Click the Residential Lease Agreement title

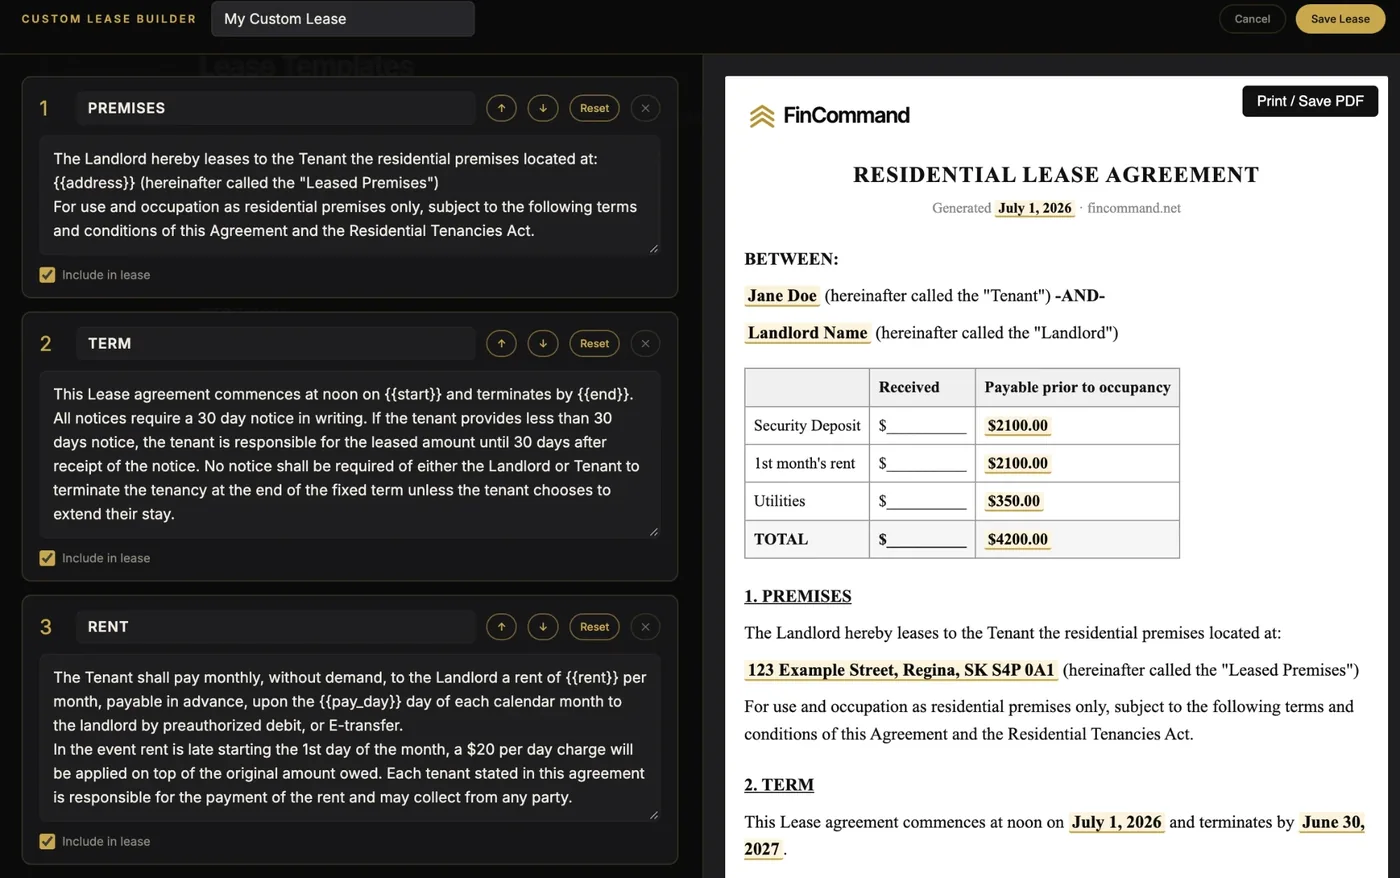point(1056,175)
